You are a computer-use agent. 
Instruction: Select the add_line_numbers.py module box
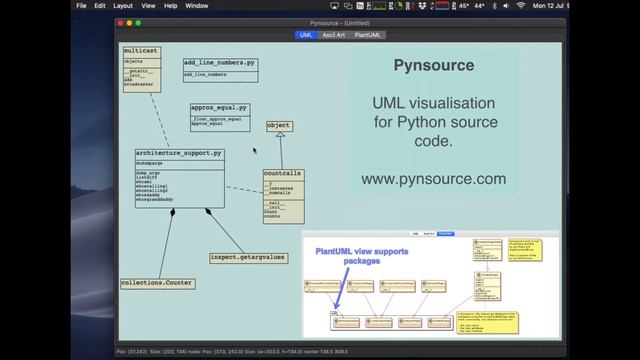tap(220, 70)
